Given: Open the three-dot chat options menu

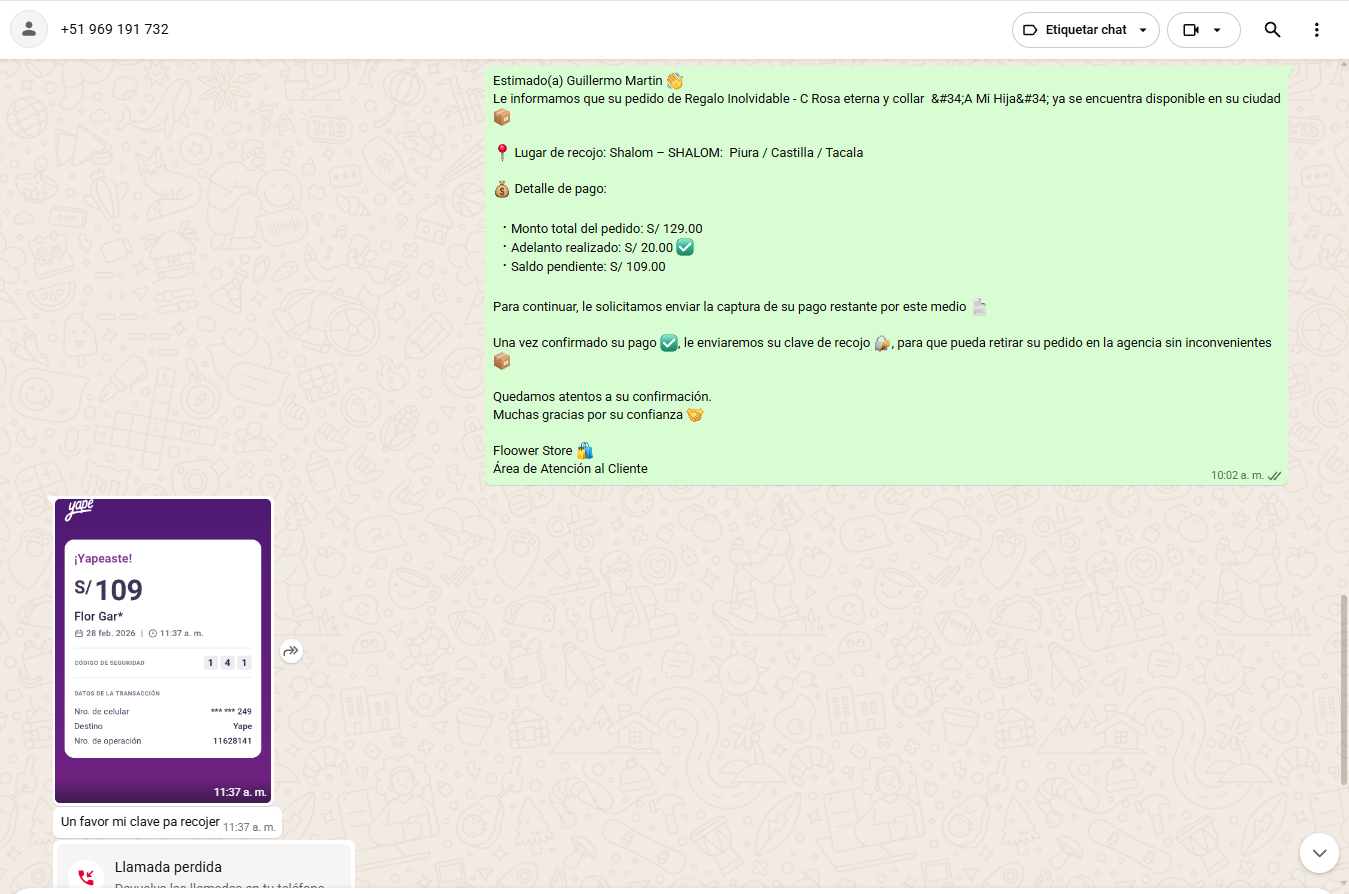Looking at the screenshot, I should click(x=1317, y=30).
